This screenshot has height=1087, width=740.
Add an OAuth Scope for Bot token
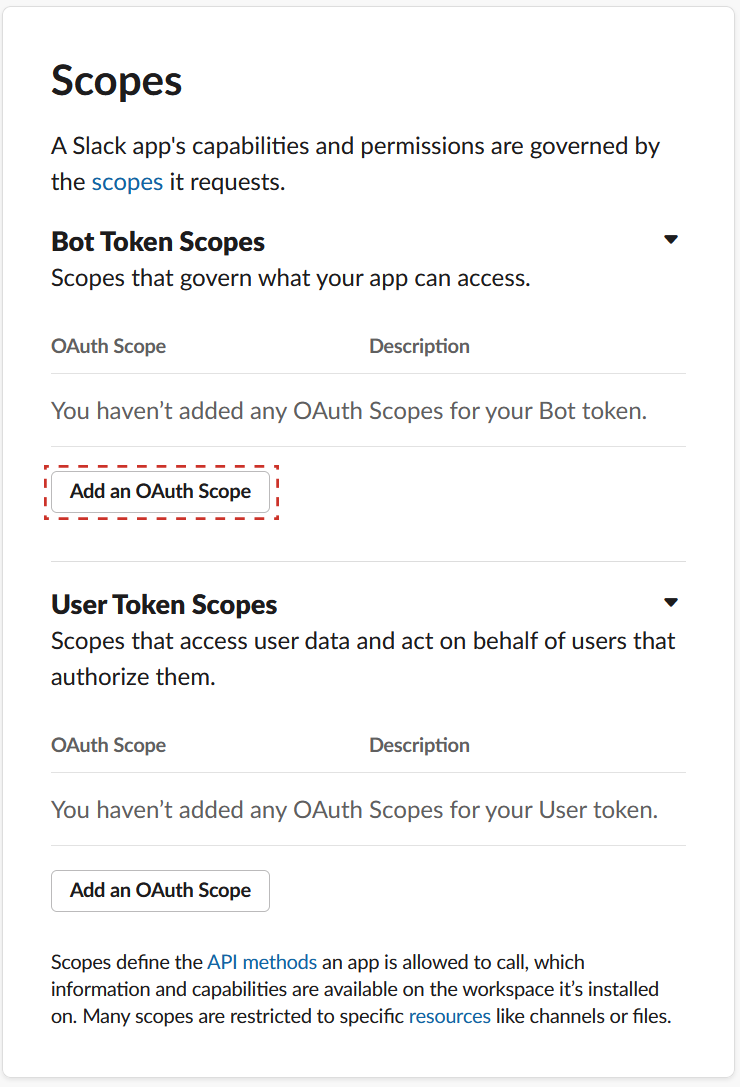[x=160, y=492]
